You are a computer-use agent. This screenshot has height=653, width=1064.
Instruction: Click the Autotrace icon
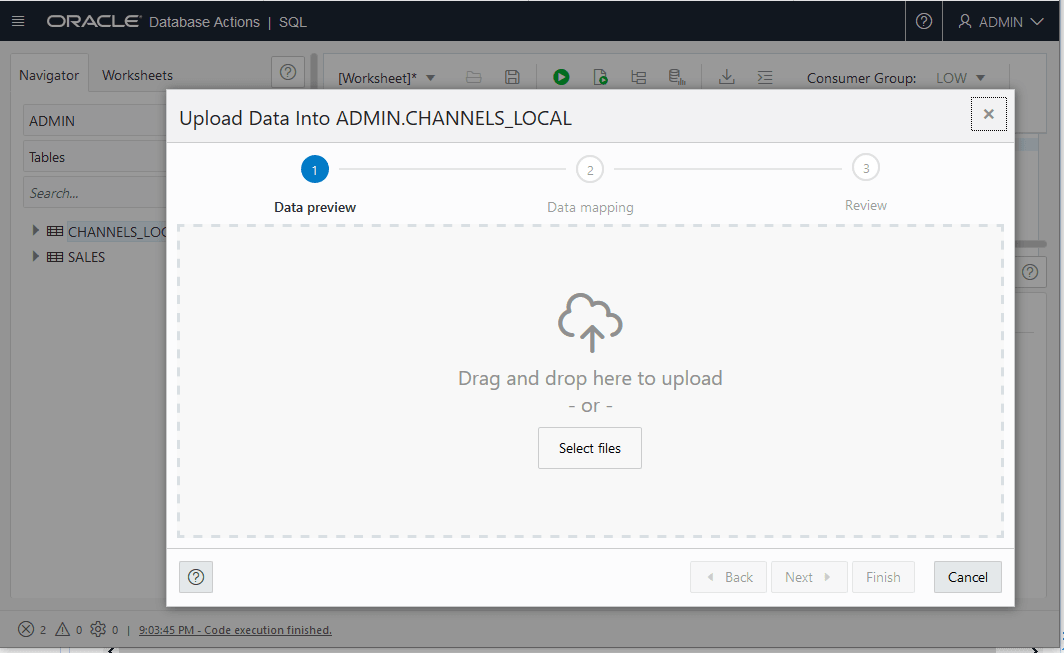676,77
